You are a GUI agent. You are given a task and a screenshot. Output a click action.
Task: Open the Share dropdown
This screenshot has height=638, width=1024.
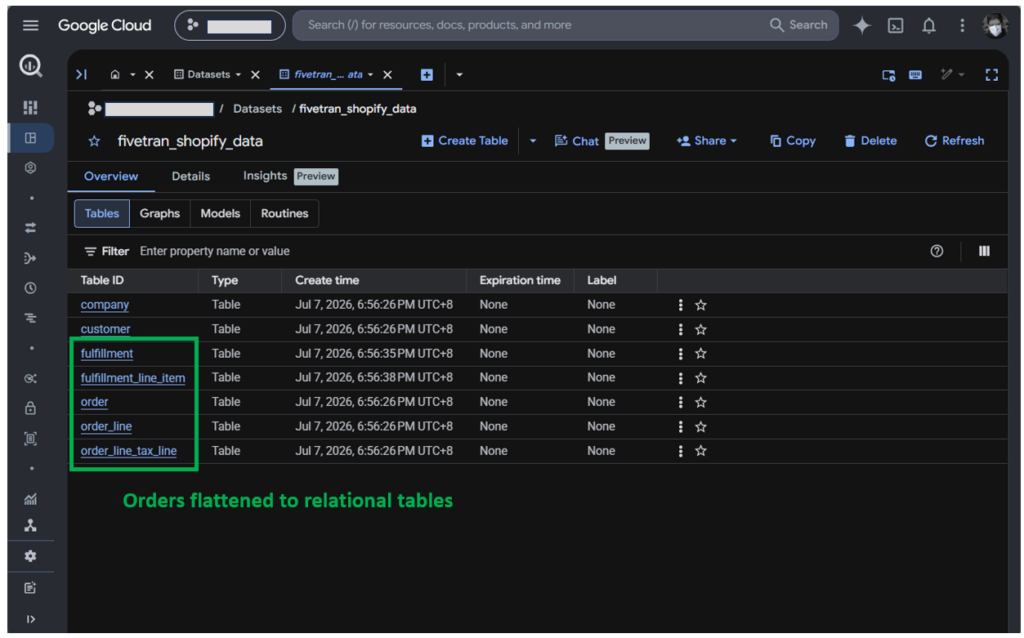tap(707, 141)
